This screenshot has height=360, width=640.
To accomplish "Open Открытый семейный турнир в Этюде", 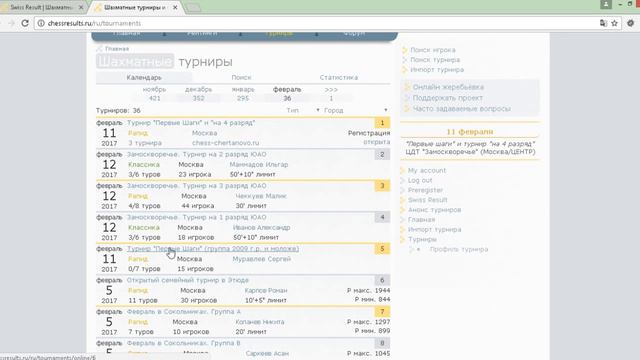I will tap(188, 280).
